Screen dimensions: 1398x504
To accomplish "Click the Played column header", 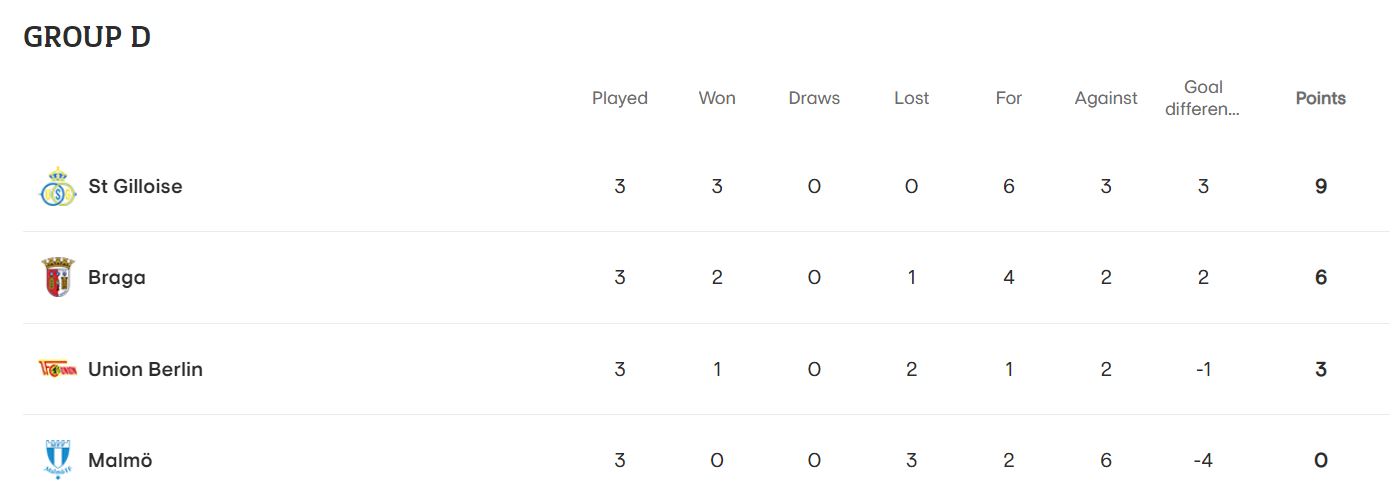I will [x=620, y=98].
